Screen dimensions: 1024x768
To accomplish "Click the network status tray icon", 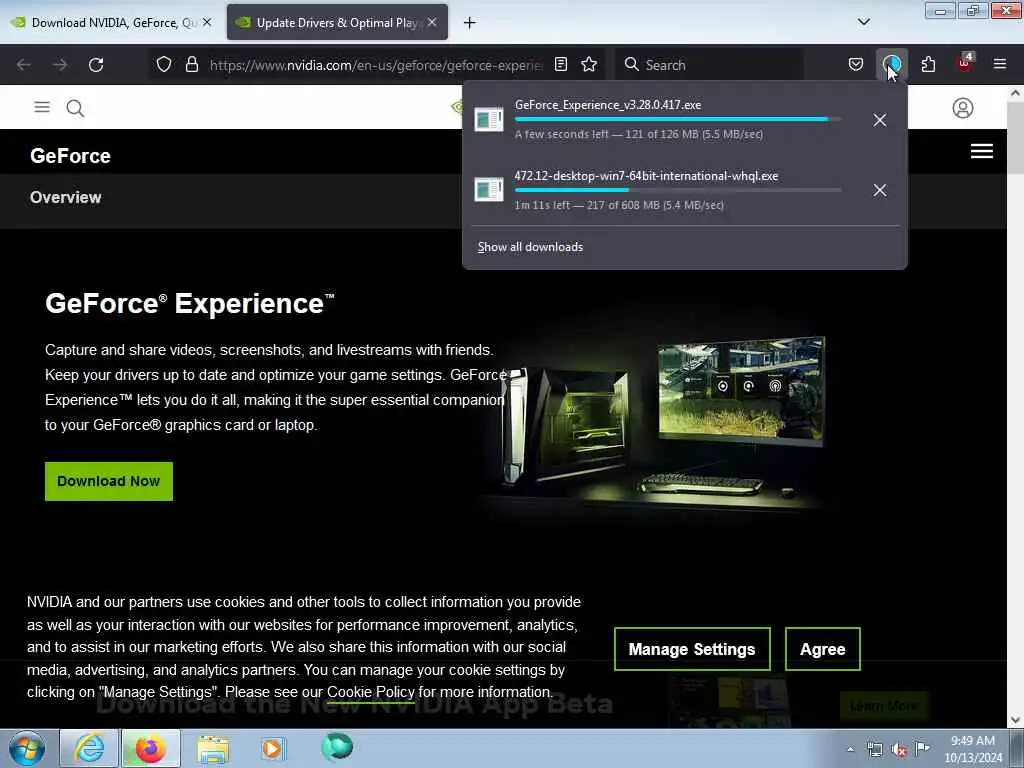I will pyautogui.click(x=874, y=750).
